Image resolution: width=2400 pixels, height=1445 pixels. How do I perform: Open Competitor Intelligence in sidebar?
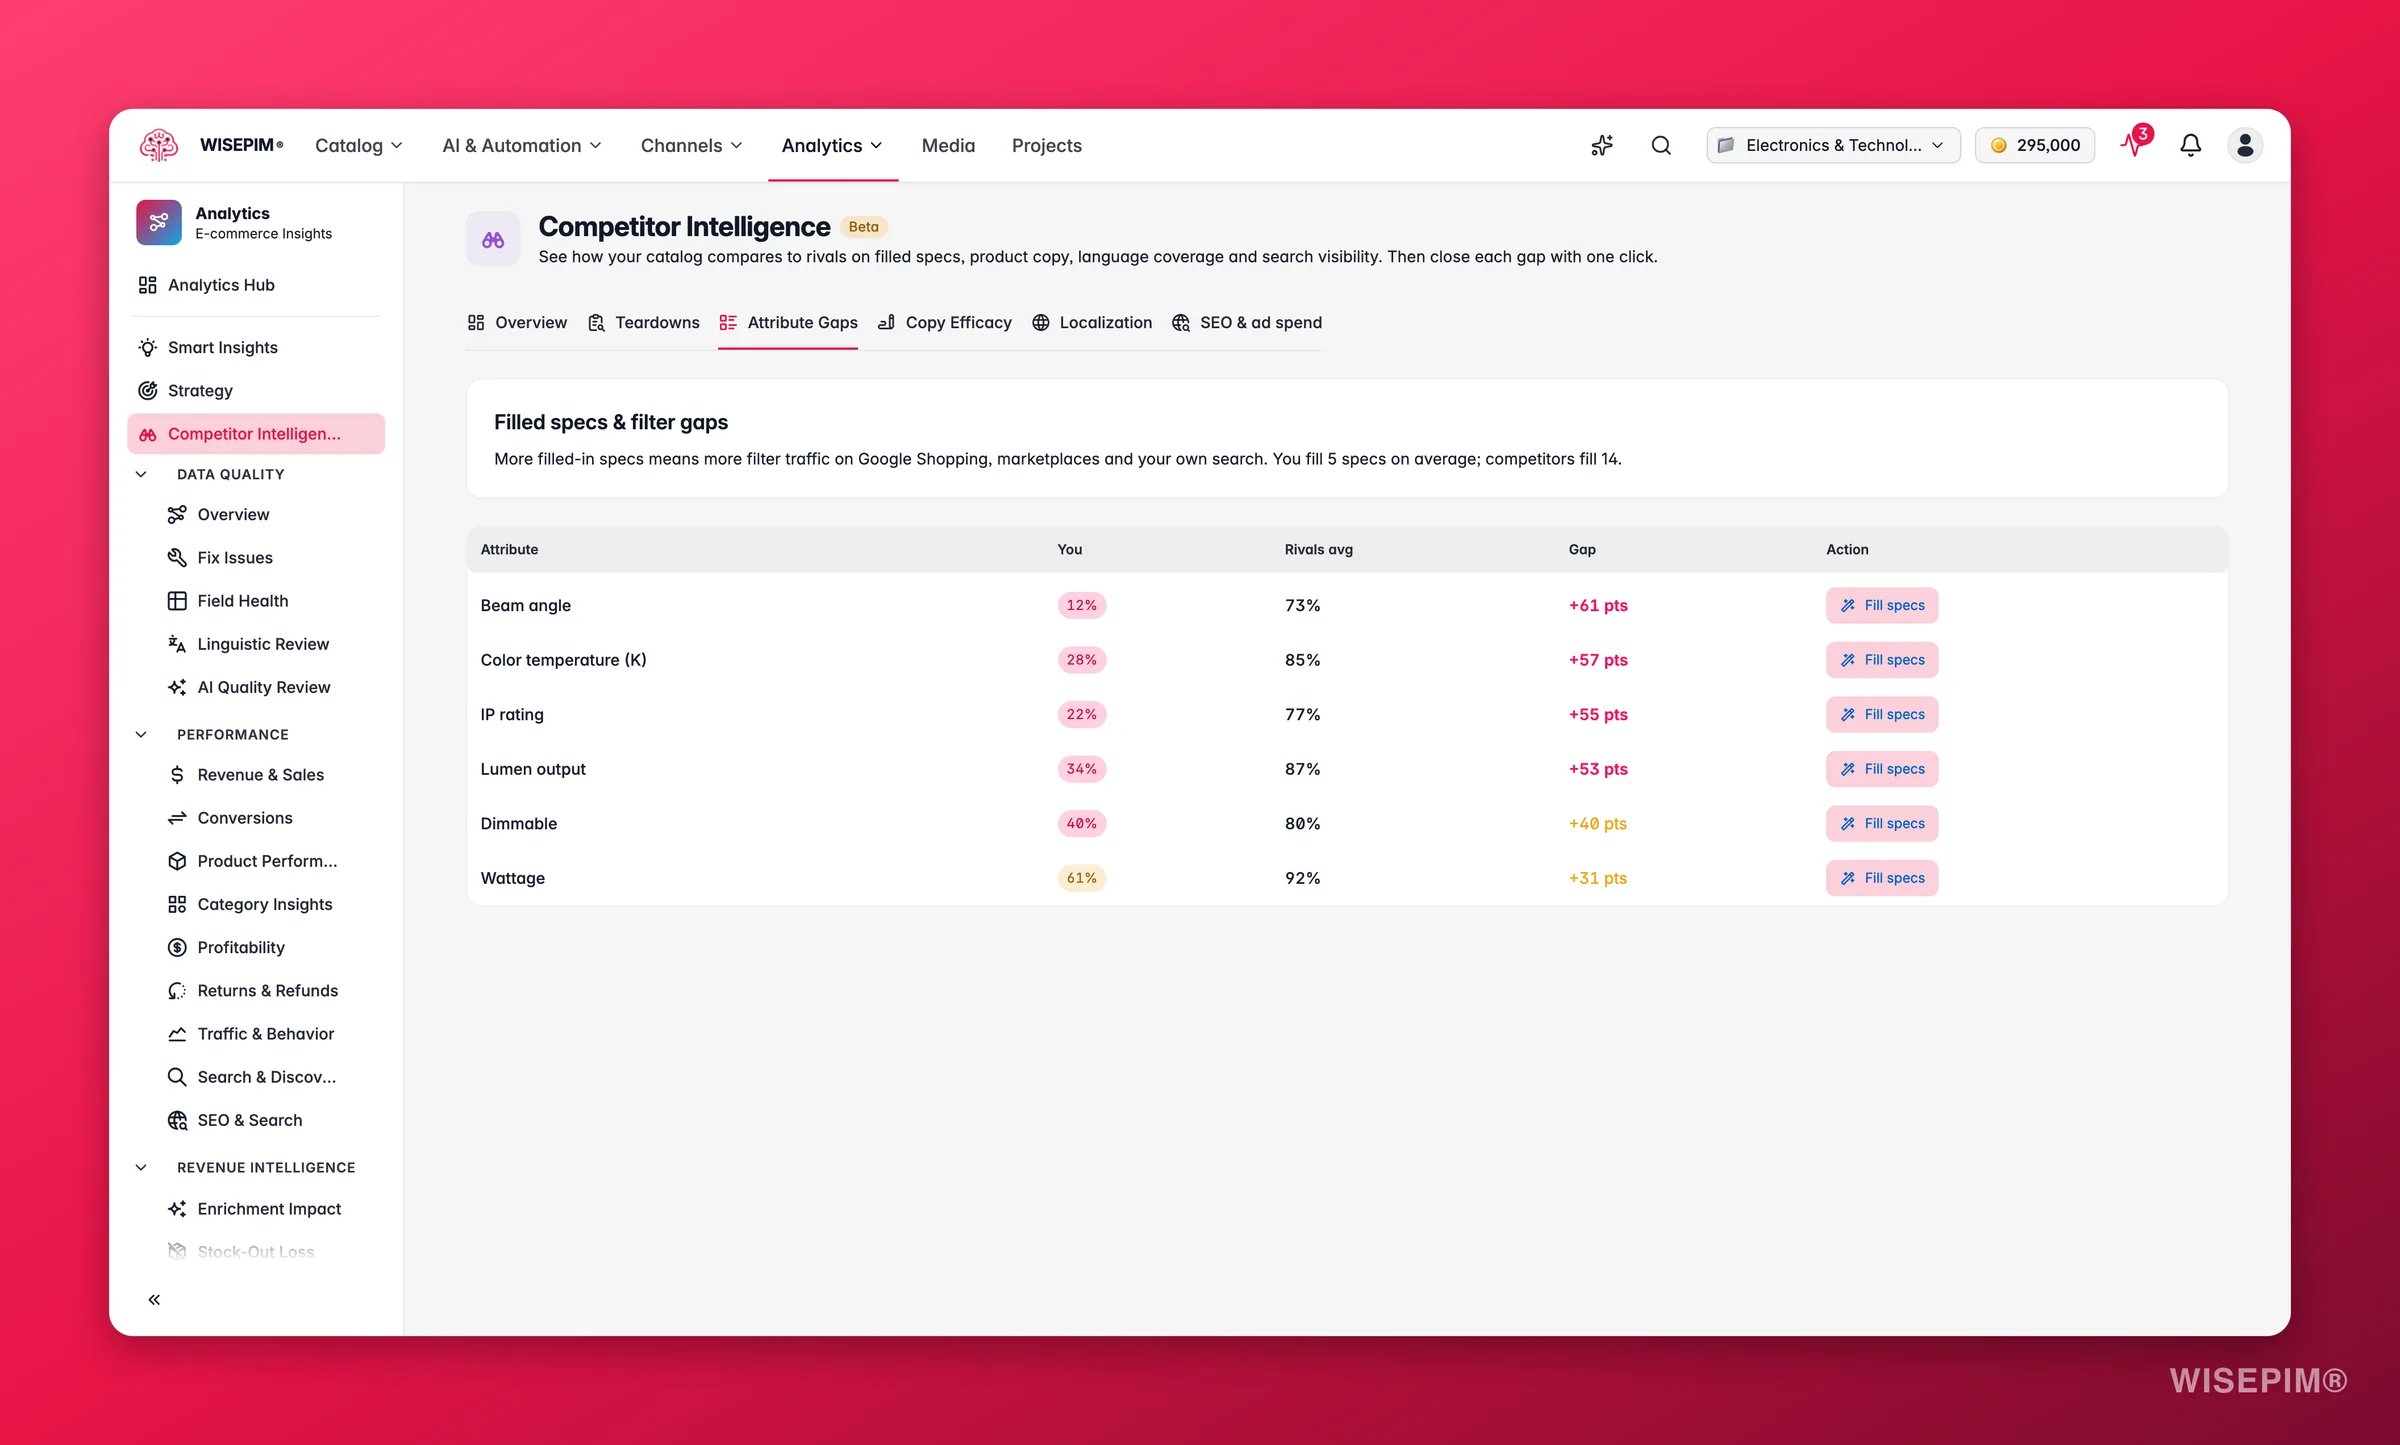256,434
